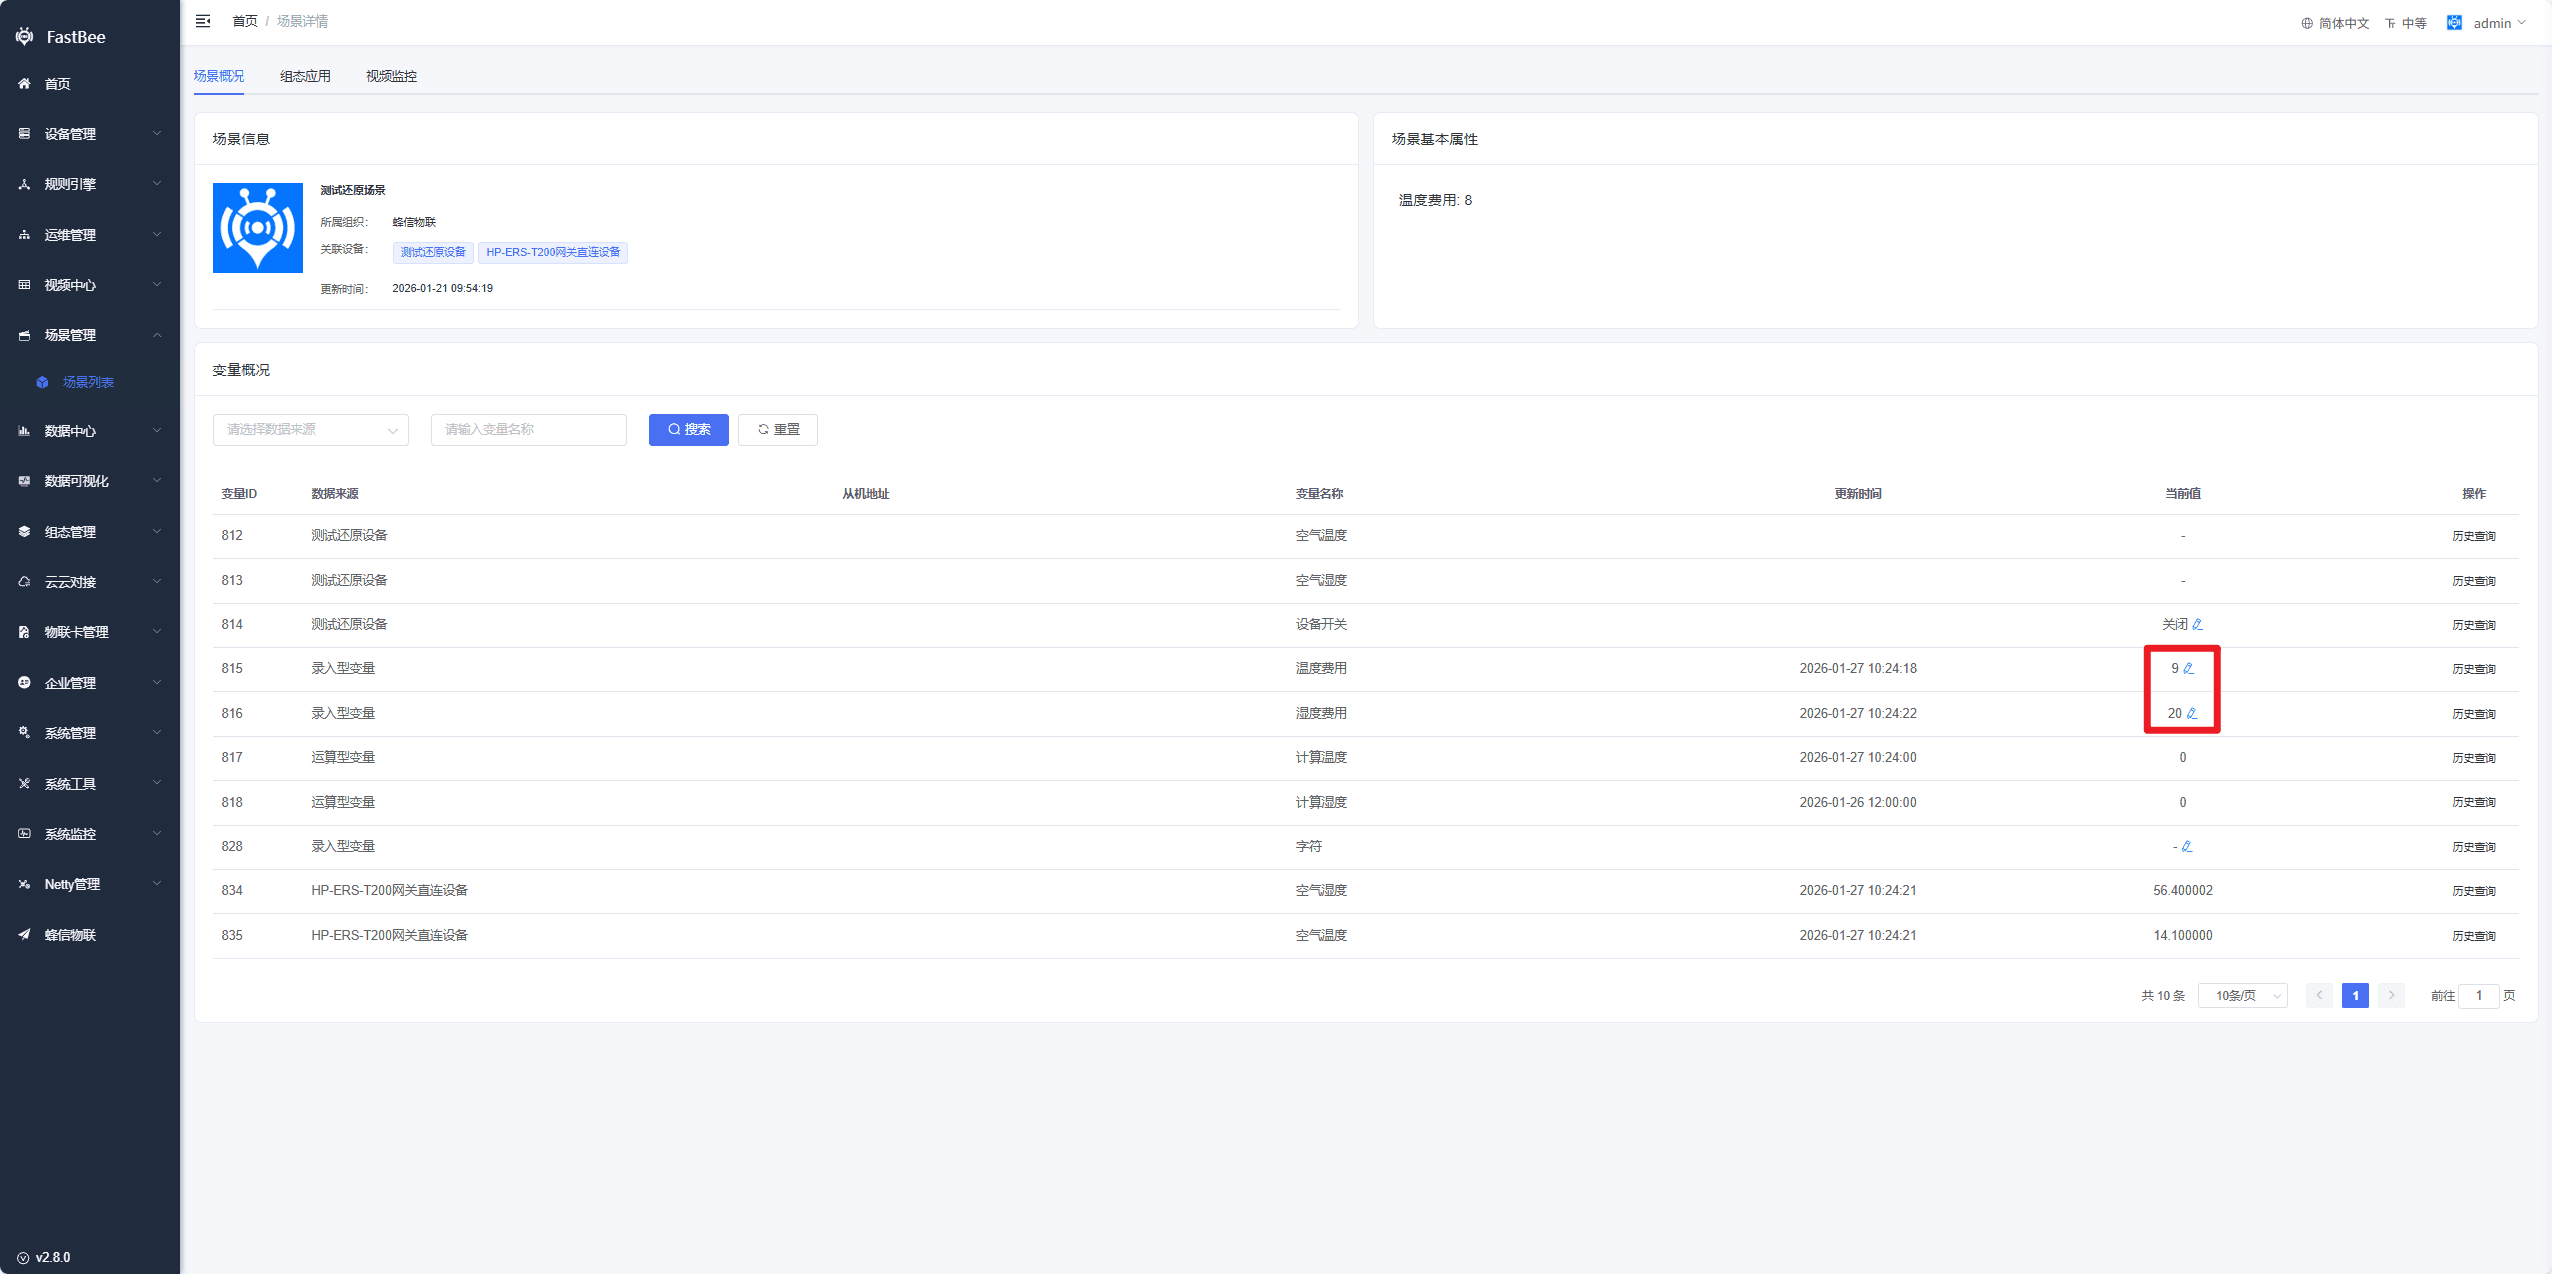This screenshot has height=1274, width=2552.
Task: Collapse 场景管理 sidebar menu
Action: (x=90, y=335)
